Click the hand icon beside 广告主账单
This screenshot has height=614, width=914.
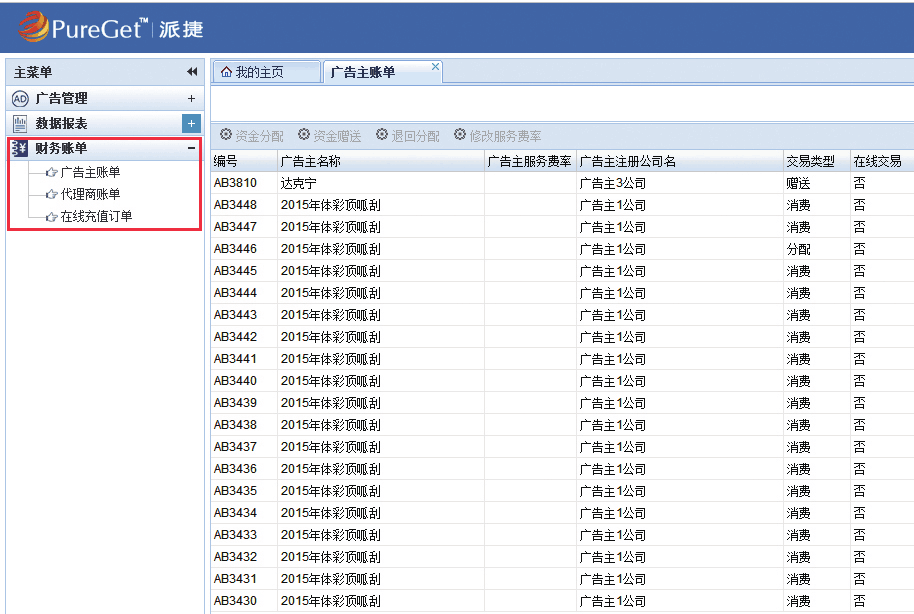[51, 173]
